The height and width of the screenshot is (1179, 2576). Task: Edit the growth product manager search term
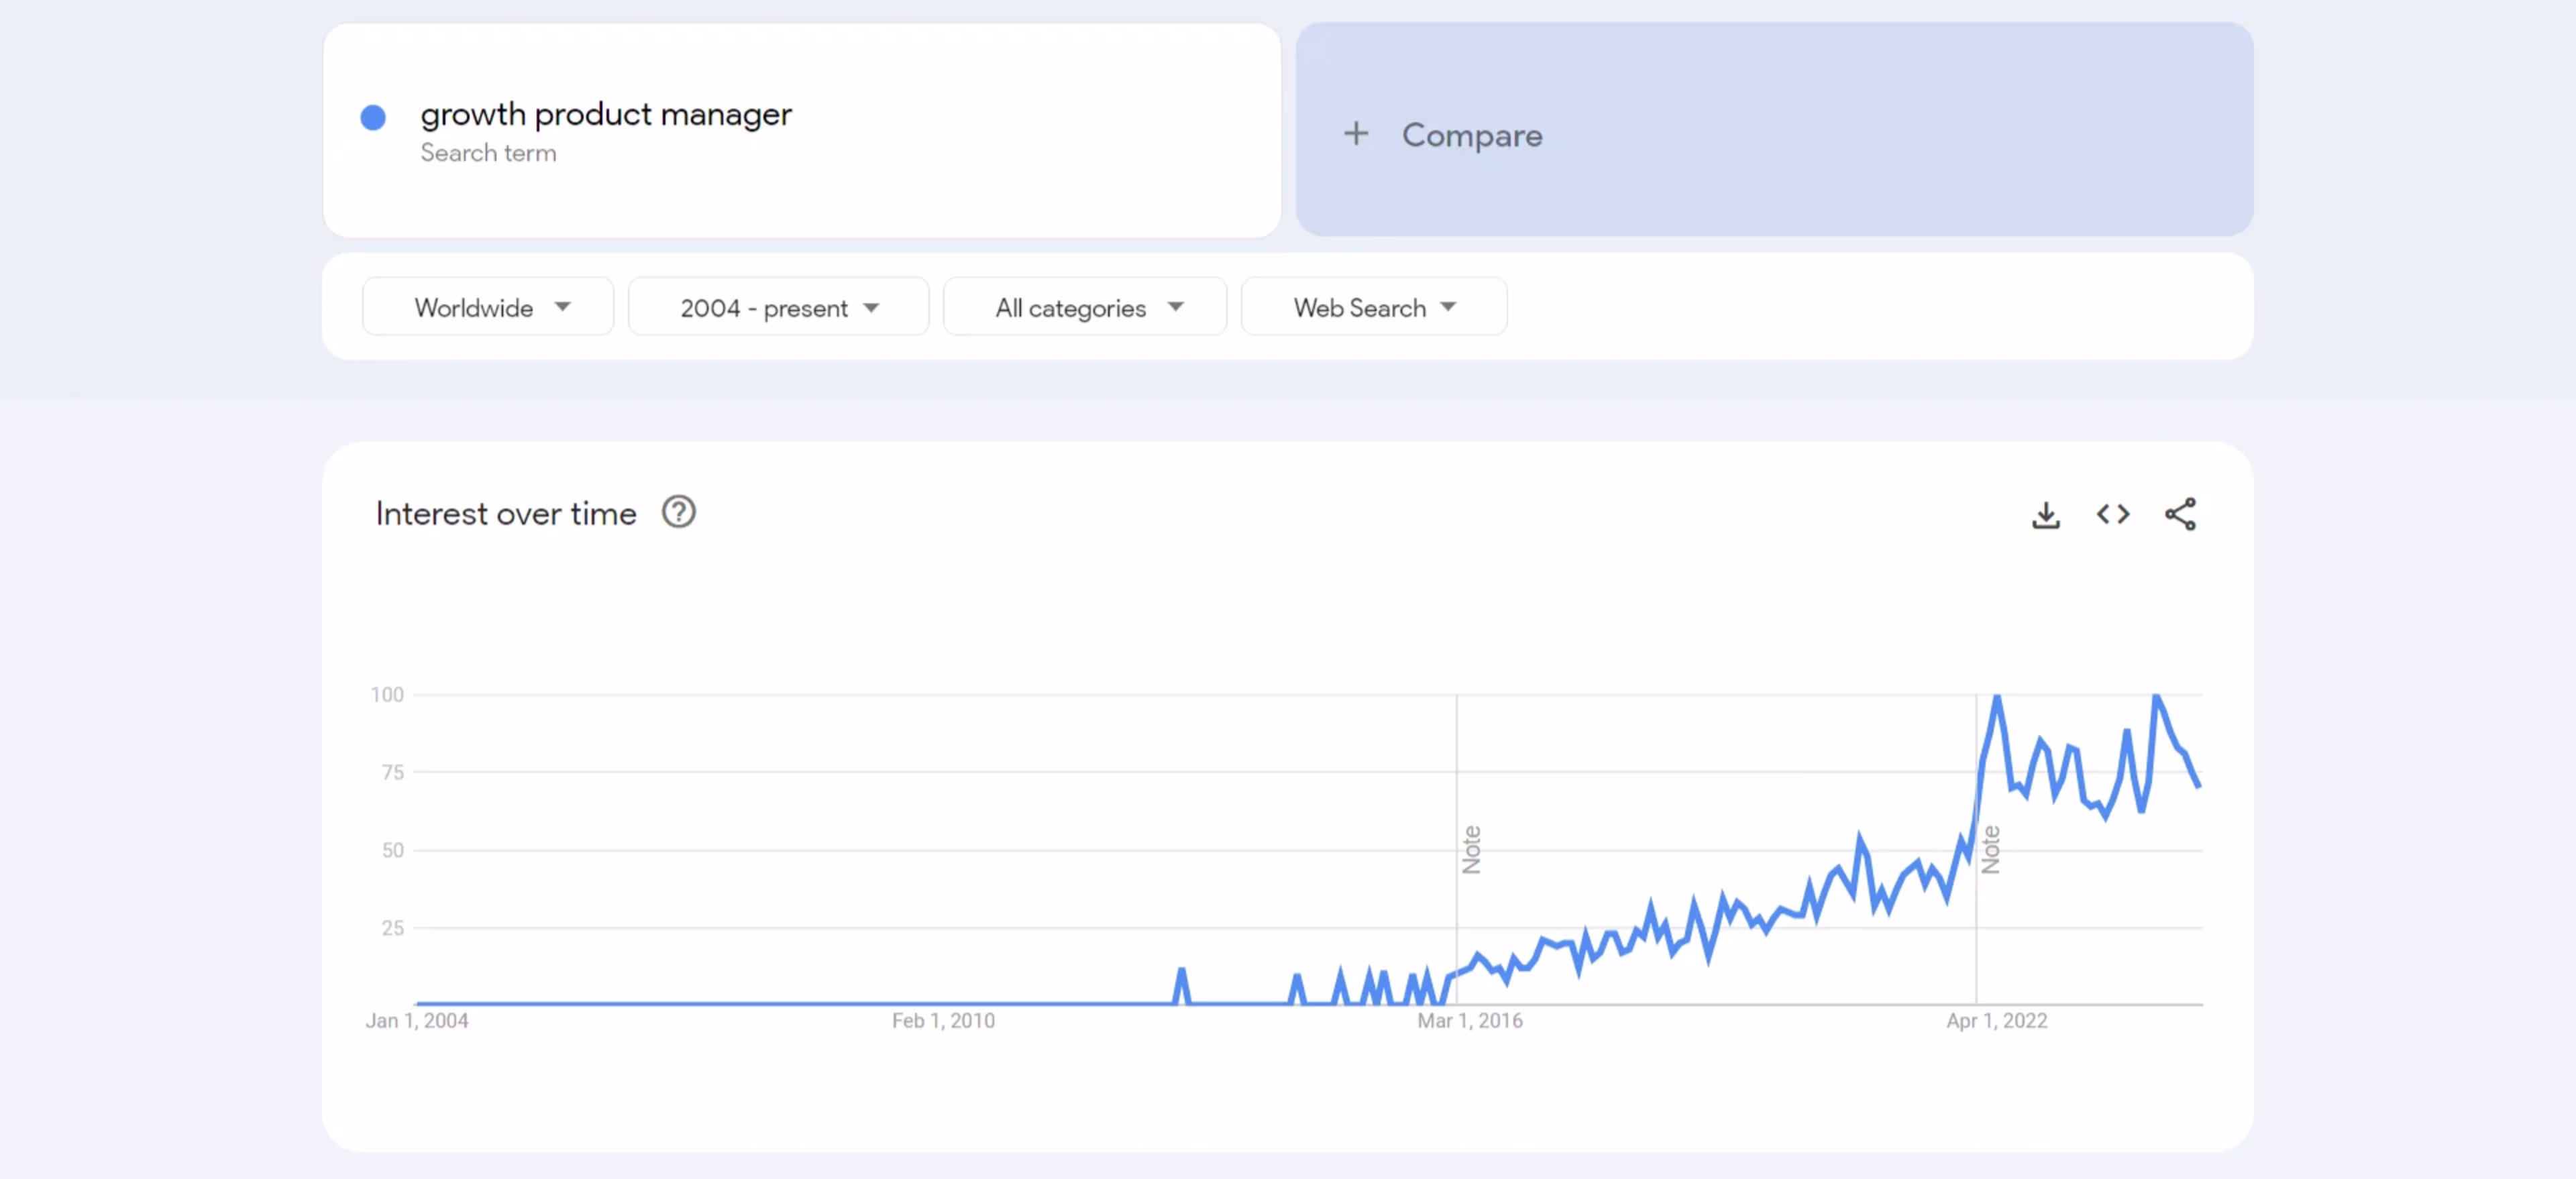(605, 115)
